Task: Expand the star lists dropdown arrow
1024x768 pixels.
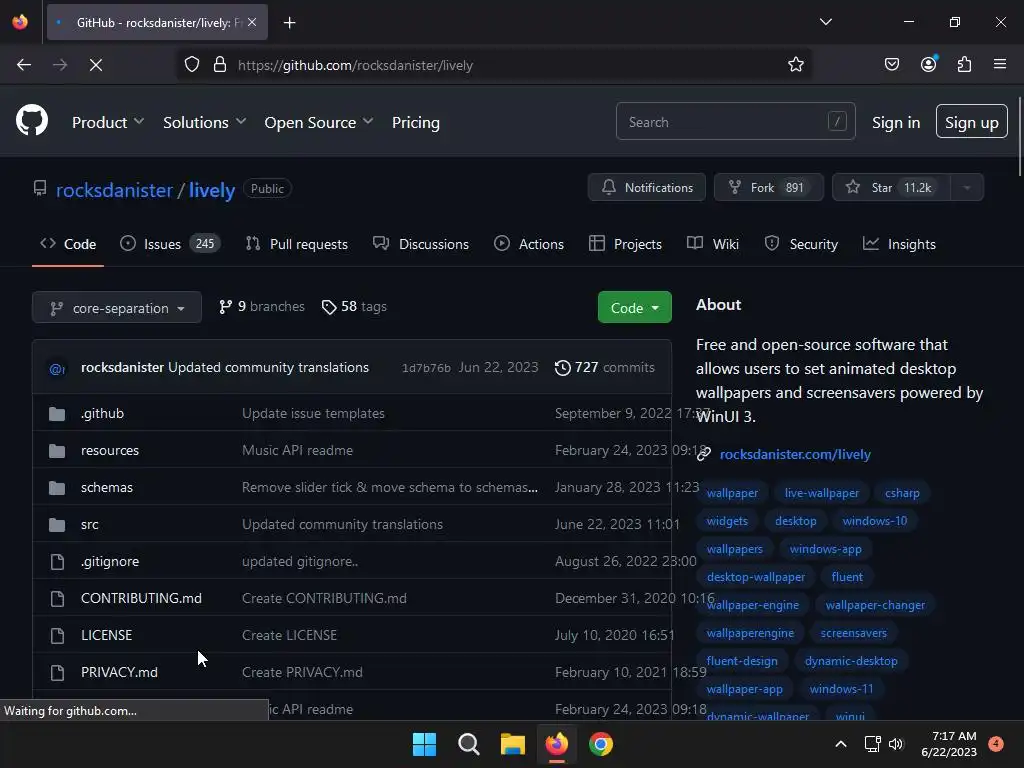Action: [967, 187]
